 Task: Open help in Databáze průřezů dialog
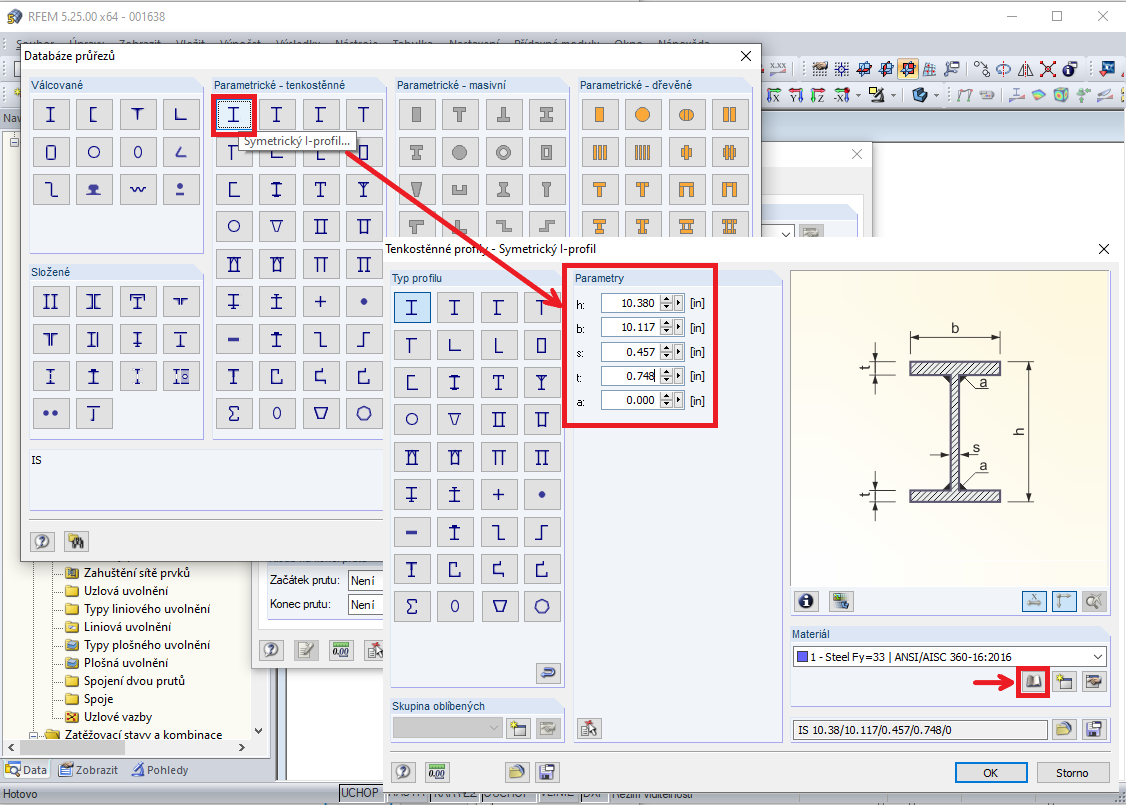42,541
